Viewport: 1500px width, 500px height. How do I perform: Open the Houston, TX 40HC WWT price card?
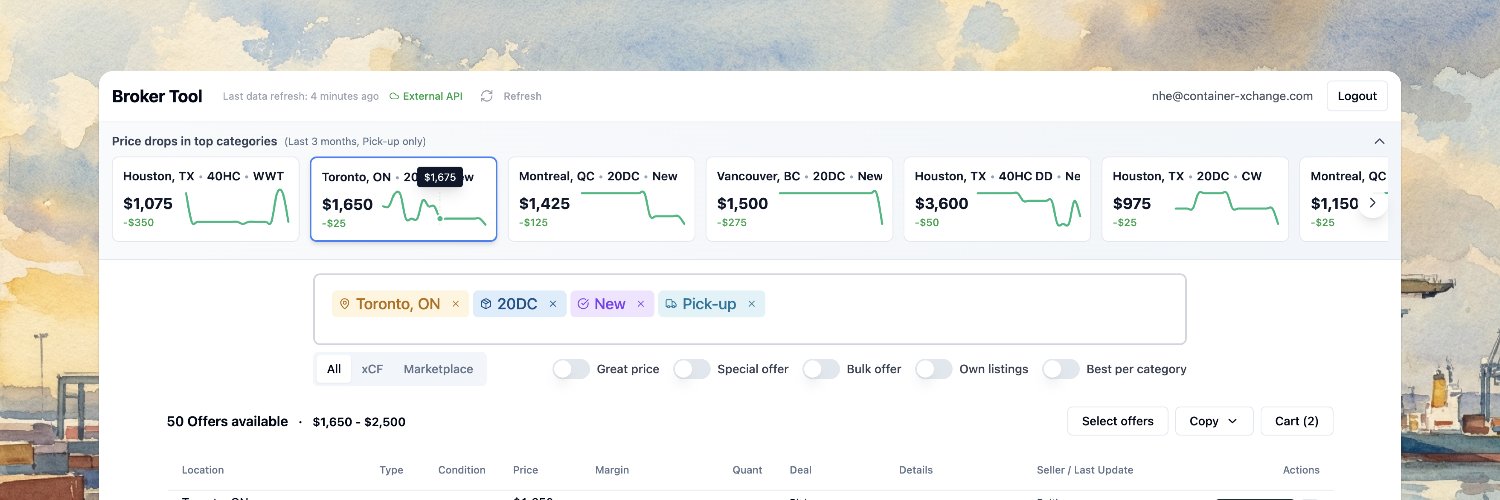[x=206, y=199]
